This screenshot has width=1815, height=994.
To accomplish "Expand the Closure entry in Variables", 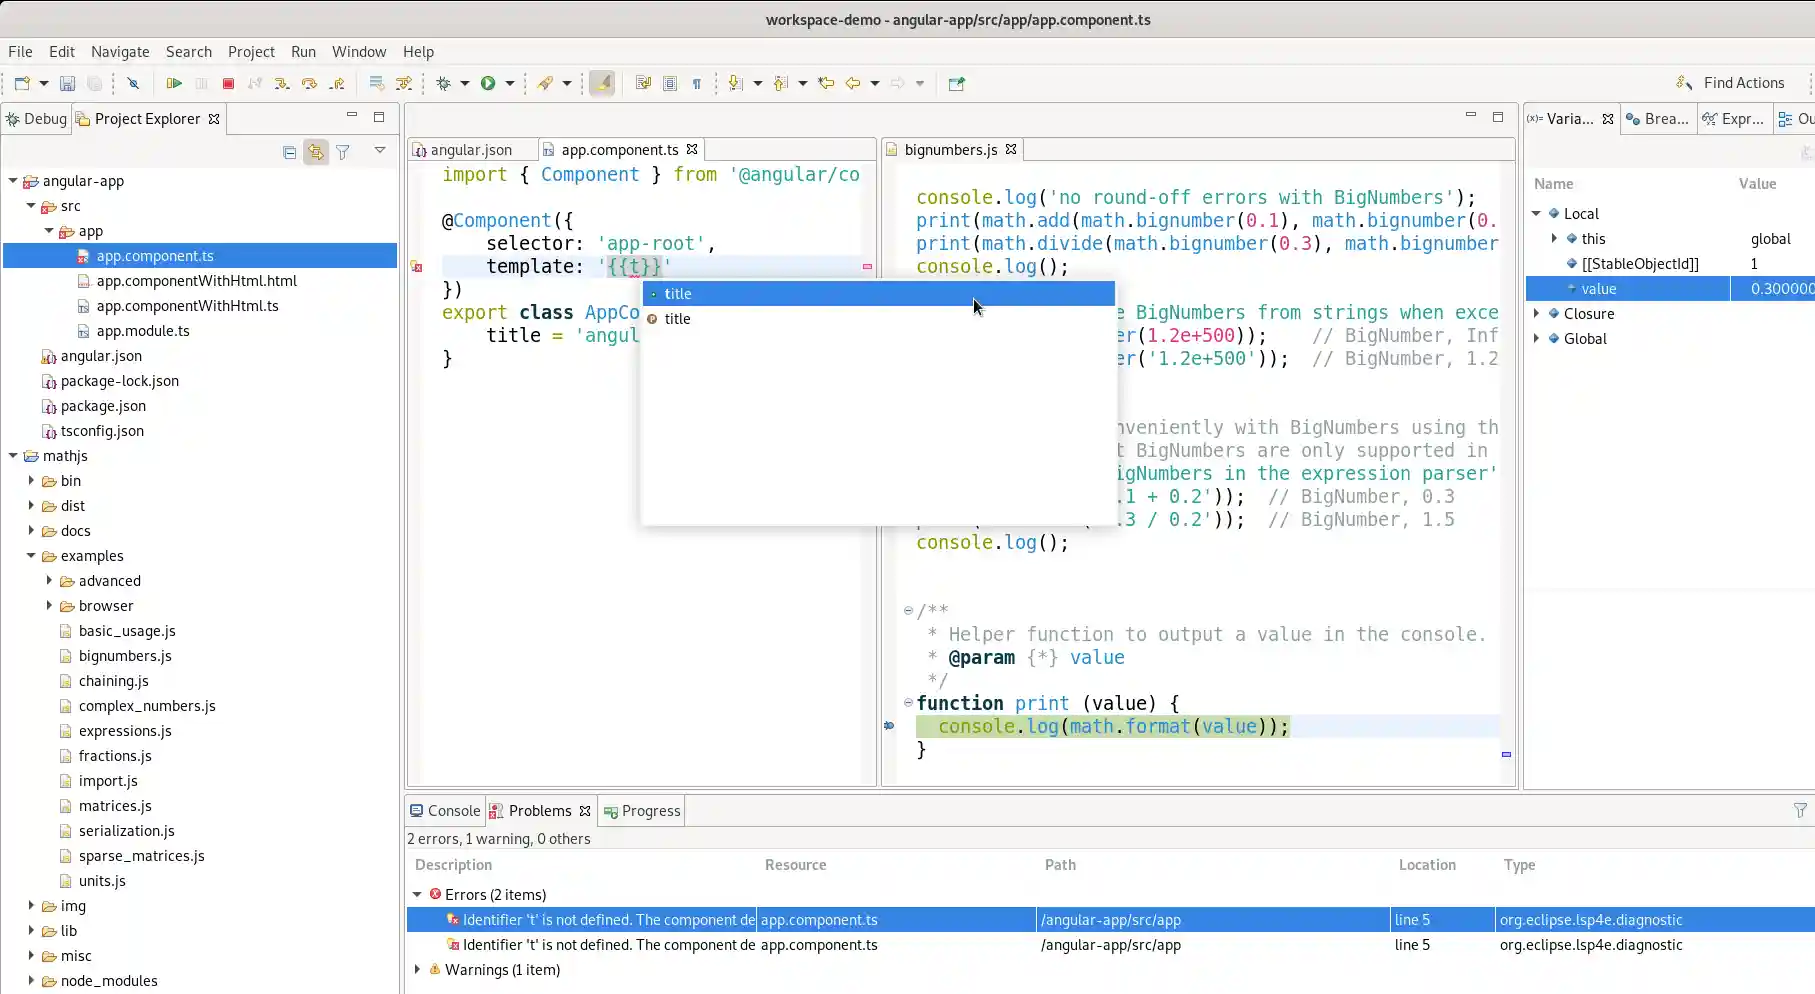I will click(1538, 313).
